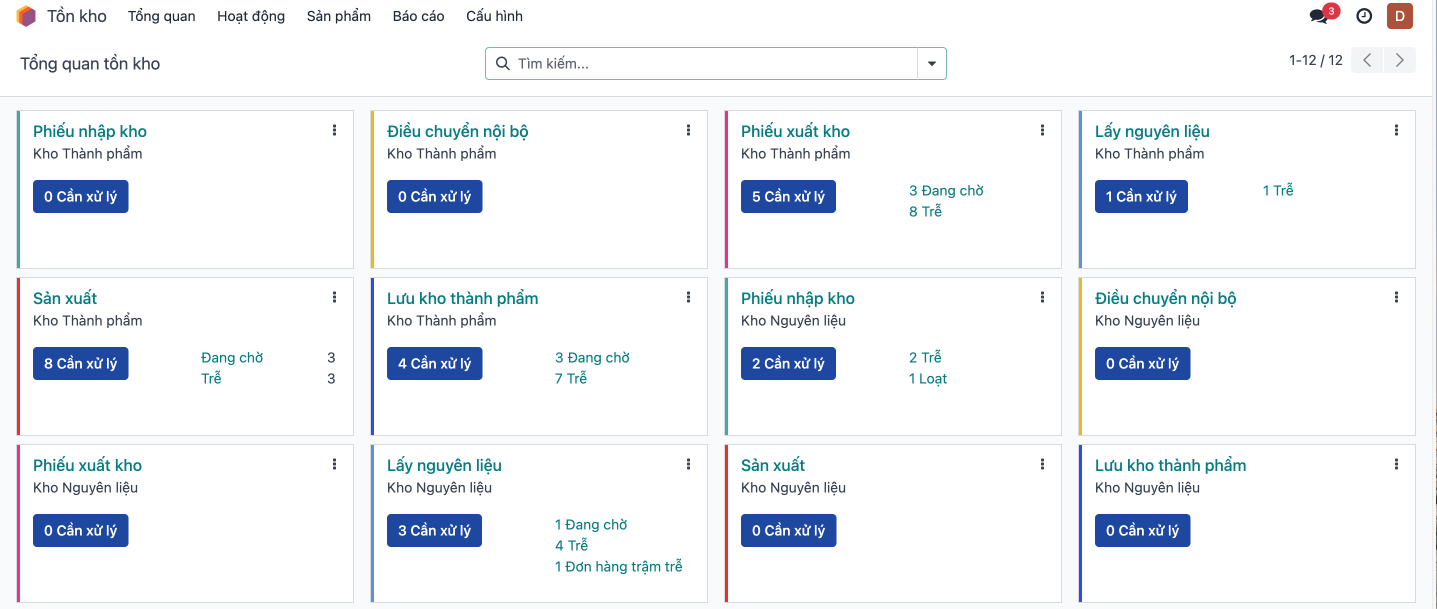The image size is (1437, 609).
Task: Open kebab menu of Sản xuất Thành phẩm card
Action: (334, 298)
